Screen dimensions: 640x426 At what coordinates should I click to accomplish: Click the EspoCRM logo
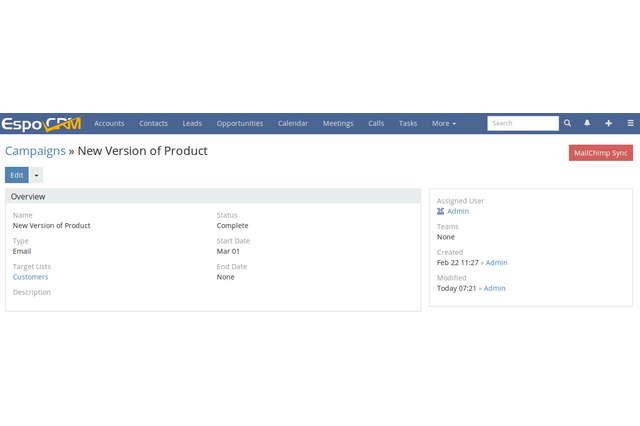(x=41, y=123)
